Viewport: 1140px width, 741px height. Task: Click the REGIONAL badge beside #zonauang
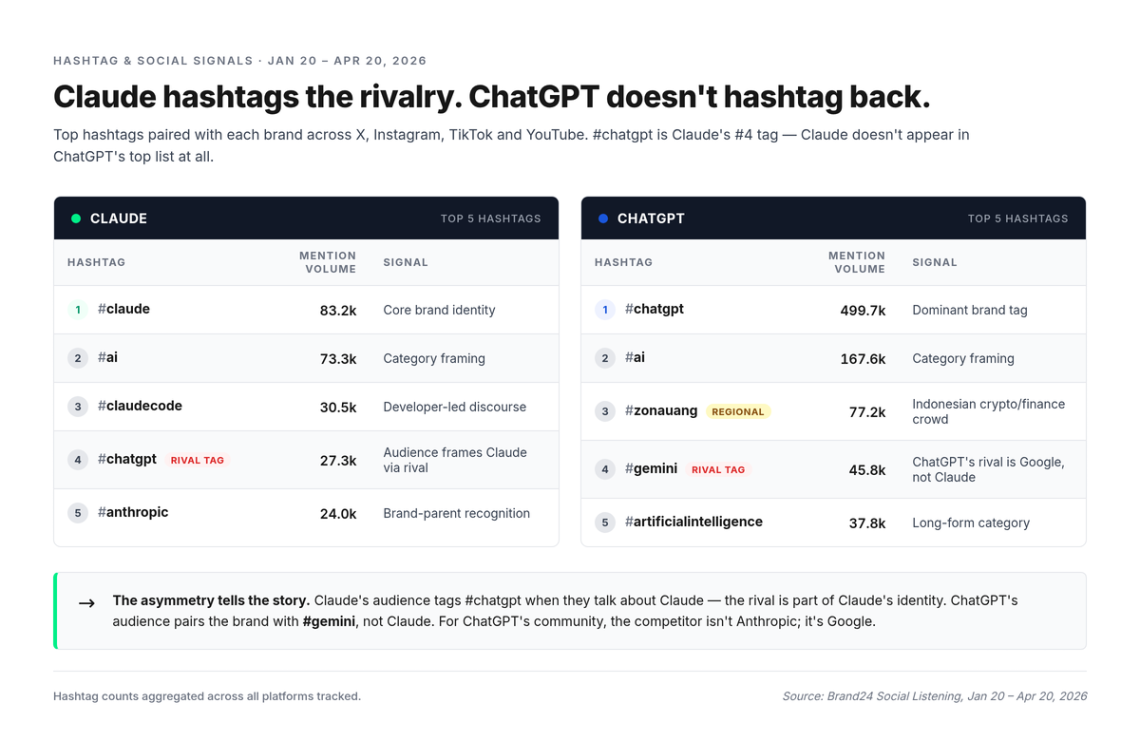738,412
